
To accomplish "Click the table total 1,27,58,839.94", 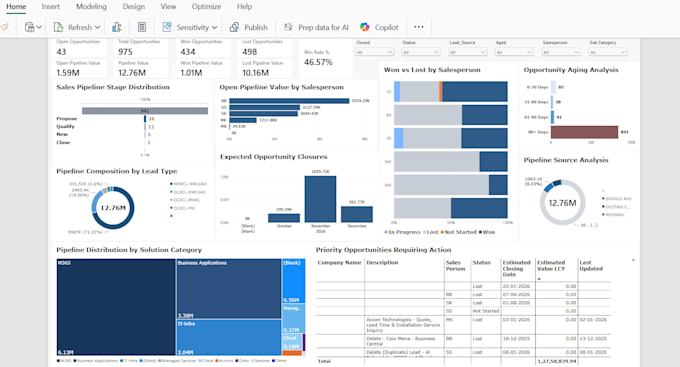I will point(556,361).
